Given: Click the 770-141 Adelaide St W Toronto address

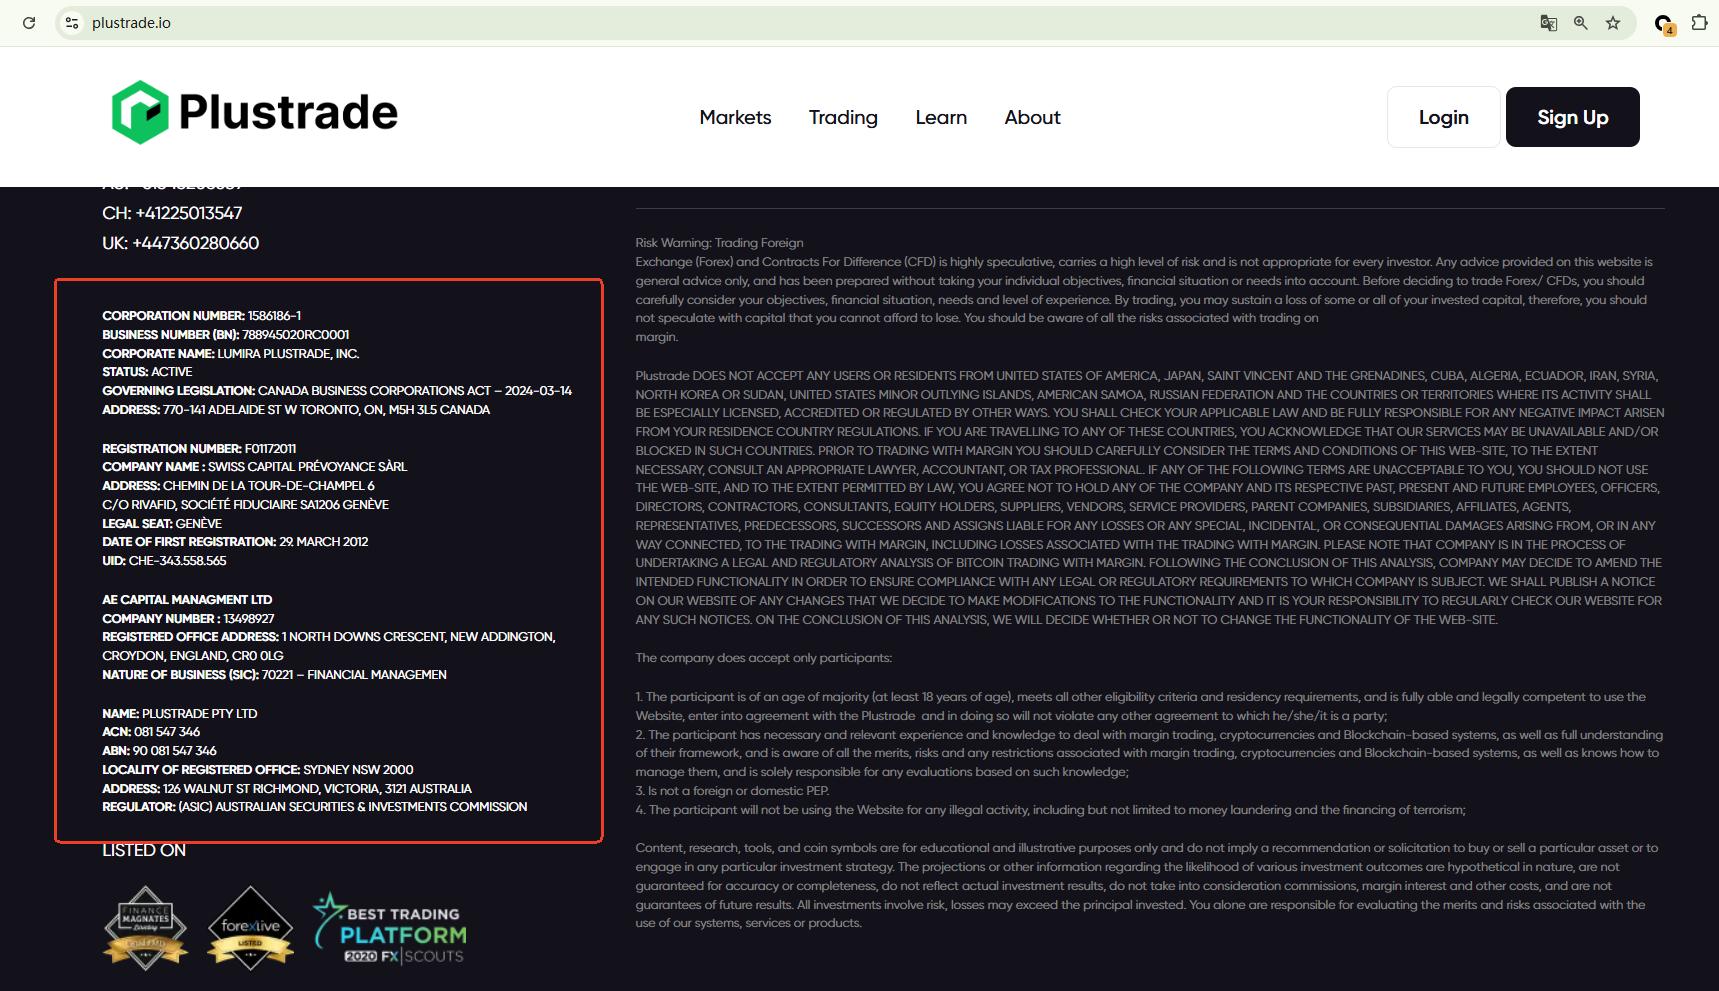Looking at the screenshot, I should [296, 410].
